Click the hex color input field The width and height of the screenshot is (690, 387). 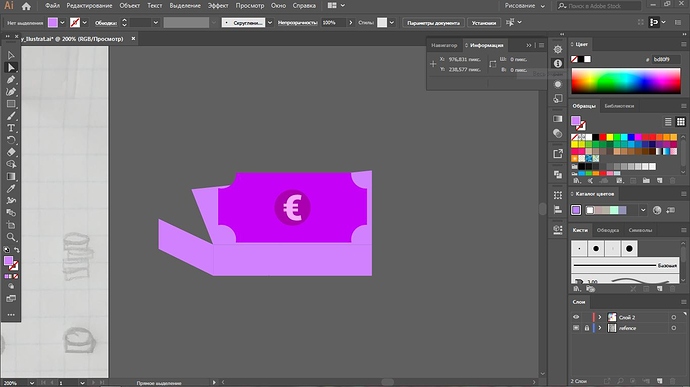(666, 59)
